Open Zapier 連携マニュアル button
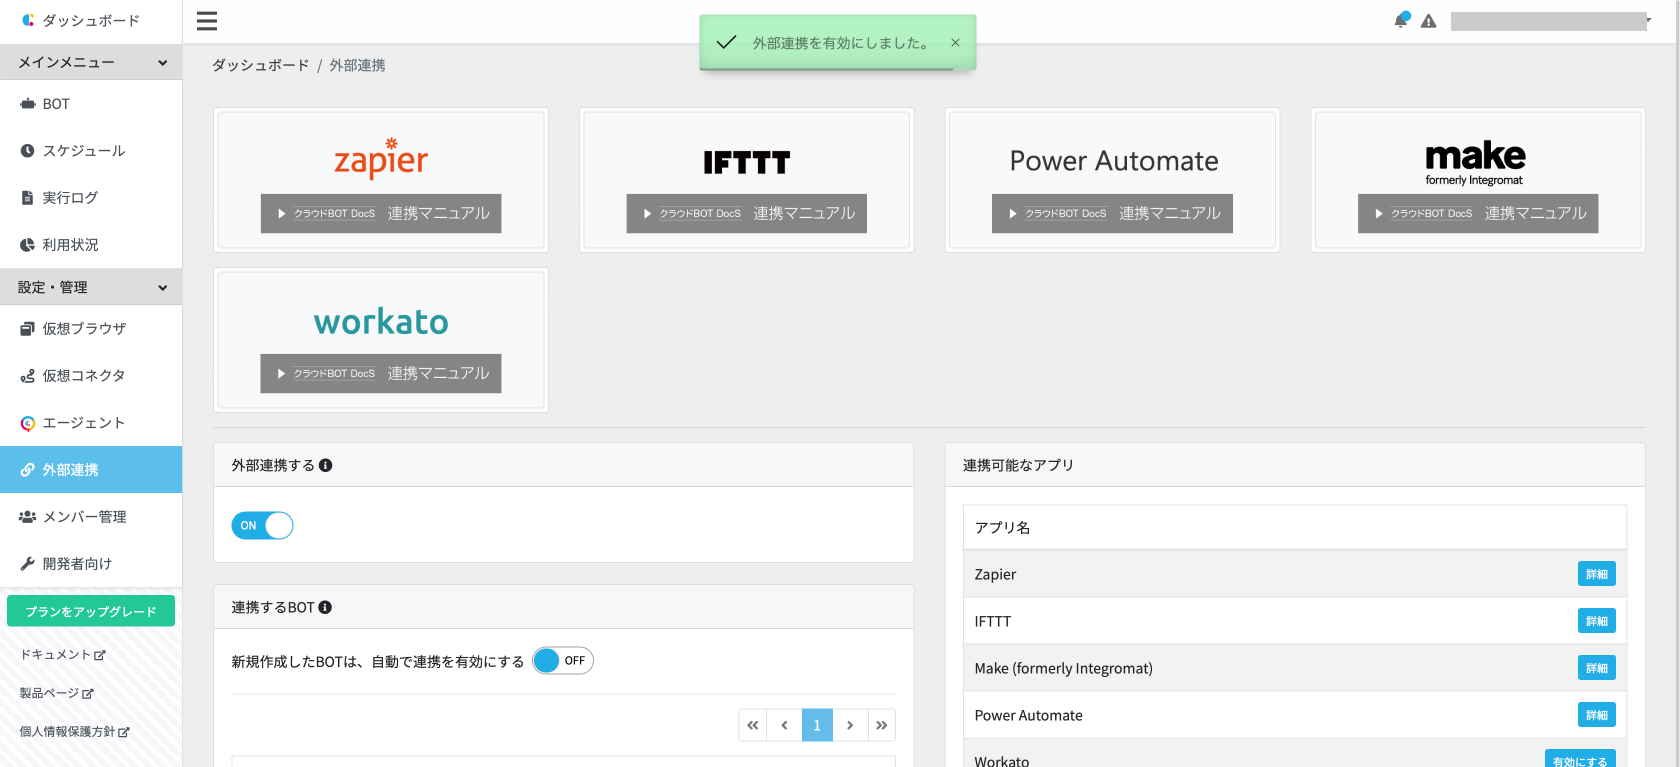The image size is (1680, 767). coord(381,213)
